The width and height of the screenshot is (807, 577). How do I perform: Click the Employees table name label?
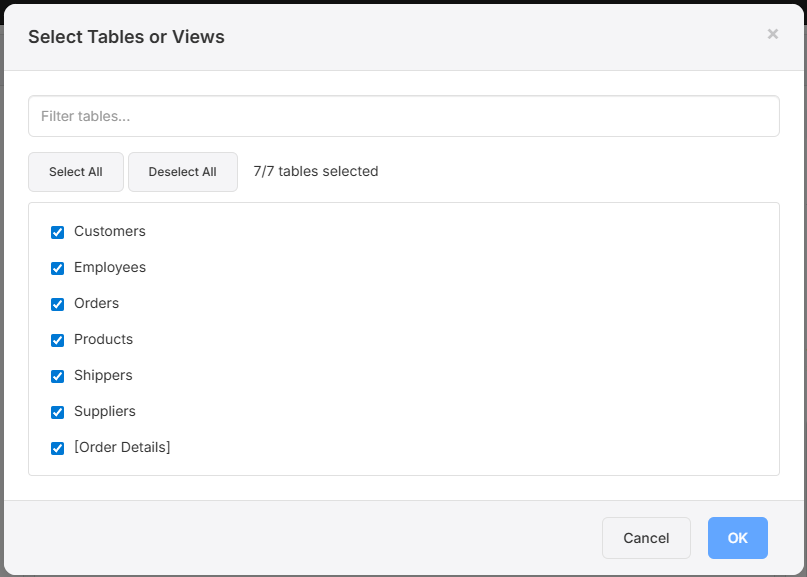pyautogui.click(x=110, y=267)
